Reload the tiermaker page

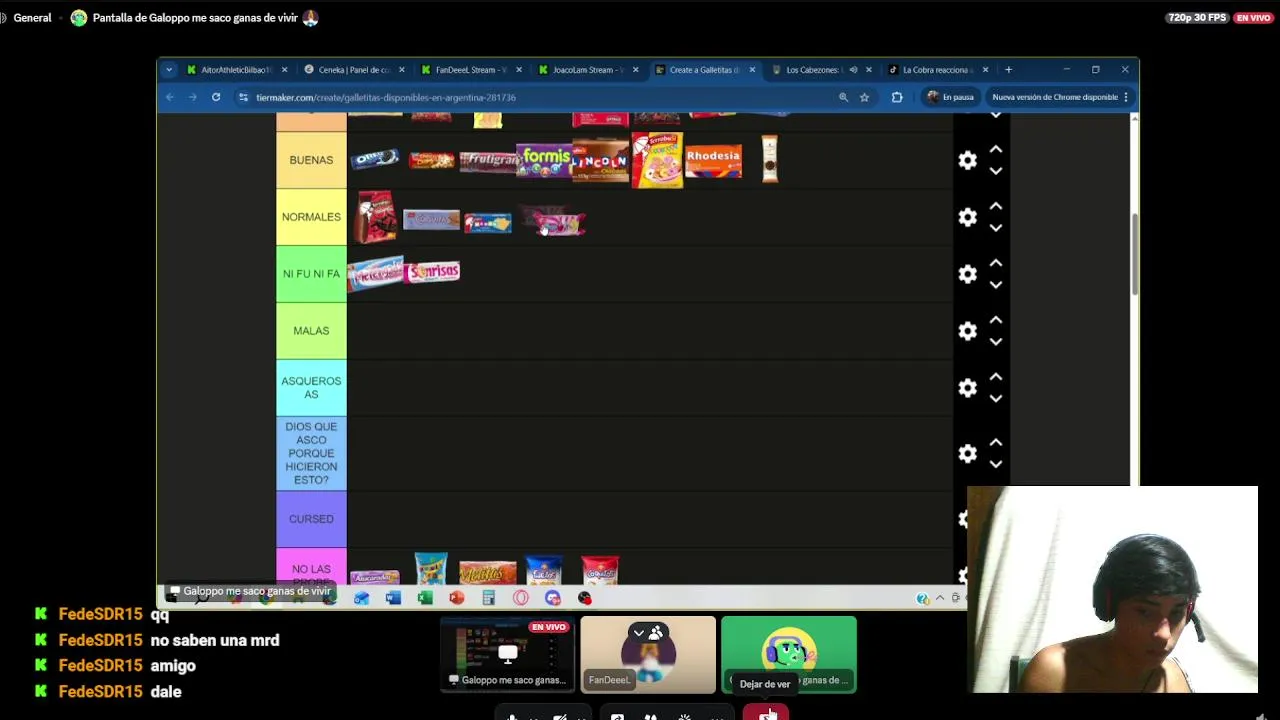tap(216, 97)
